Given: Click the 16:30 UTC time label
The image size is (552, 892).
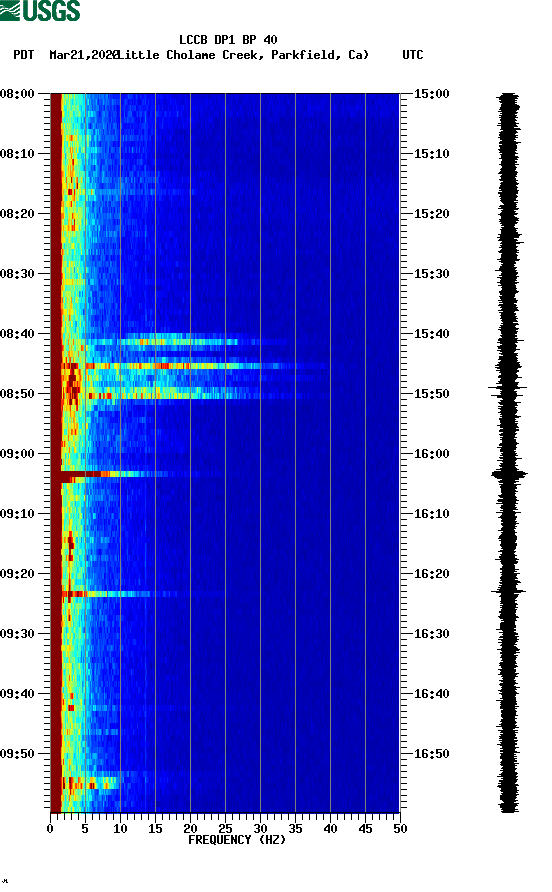Looking at the screenshot, I should pos(431,634).
